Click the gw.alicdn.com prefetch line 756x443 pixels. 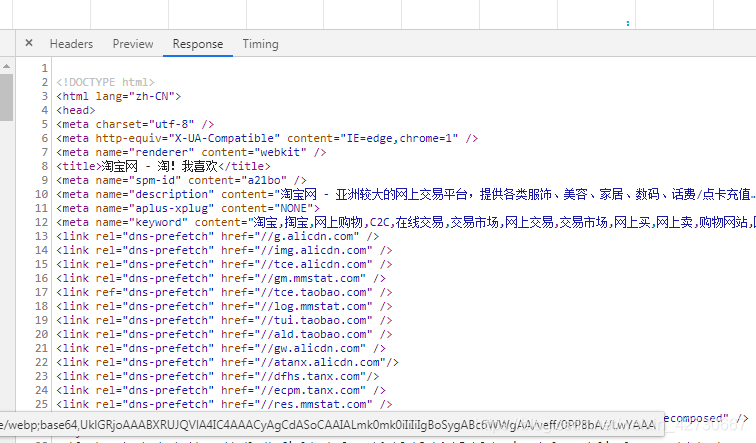point(221,348)
